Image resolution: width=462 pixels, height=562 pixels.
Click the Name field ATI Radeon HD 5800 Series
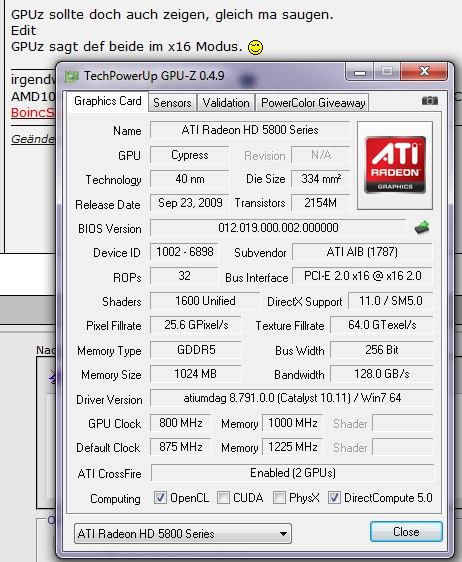pyautogui.click(x=250, y=130)
